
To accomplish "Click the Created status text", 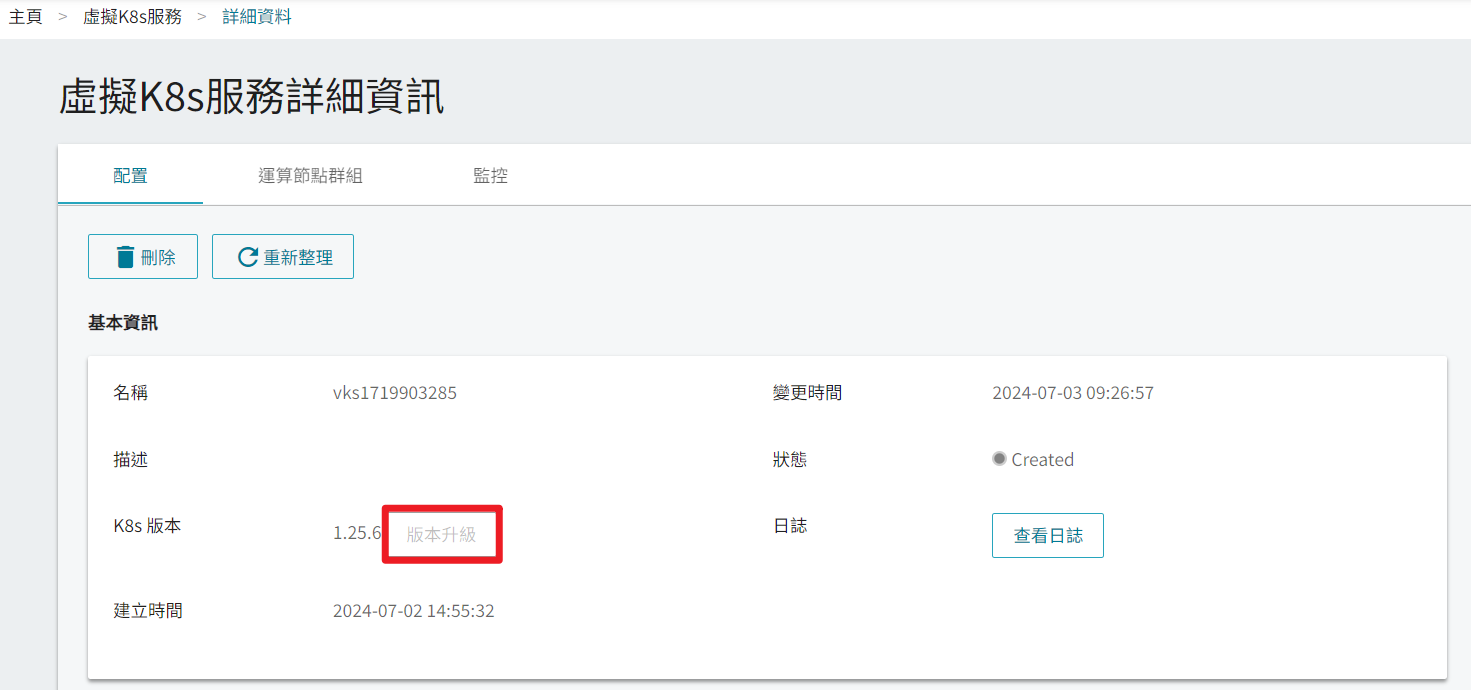I will click(x=1042, y=460).
